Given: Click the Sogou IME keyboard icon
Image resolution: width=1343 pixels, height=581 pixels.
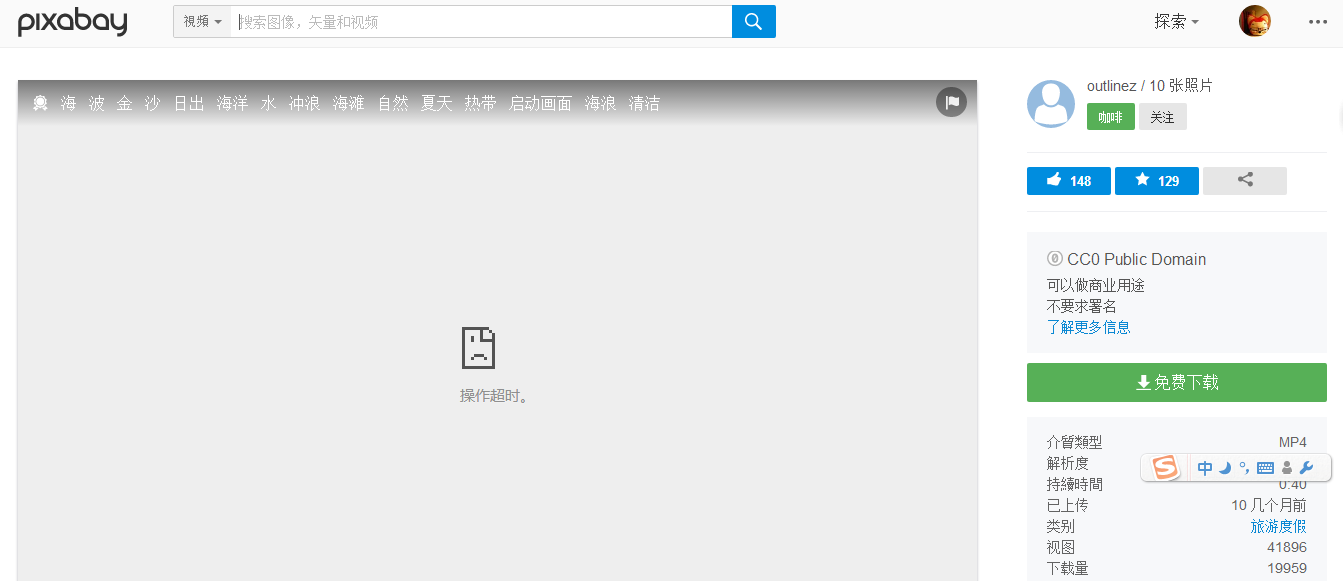Looking at the screenshot, I should pyautogui.click(x=1265, y=467).
